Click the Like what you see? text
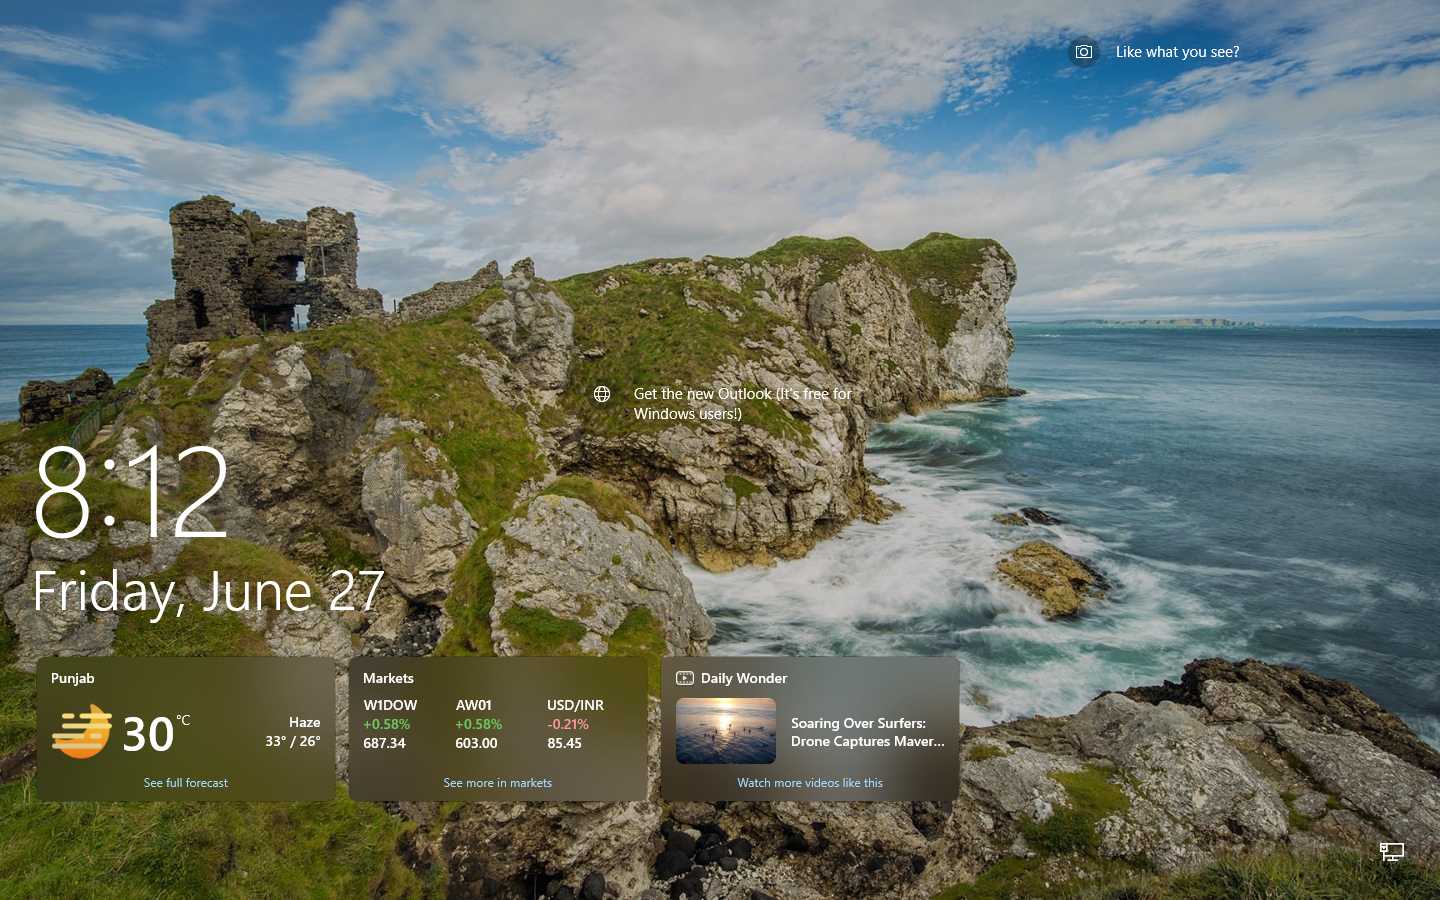1440x900 pixels. pos(1177,52)
